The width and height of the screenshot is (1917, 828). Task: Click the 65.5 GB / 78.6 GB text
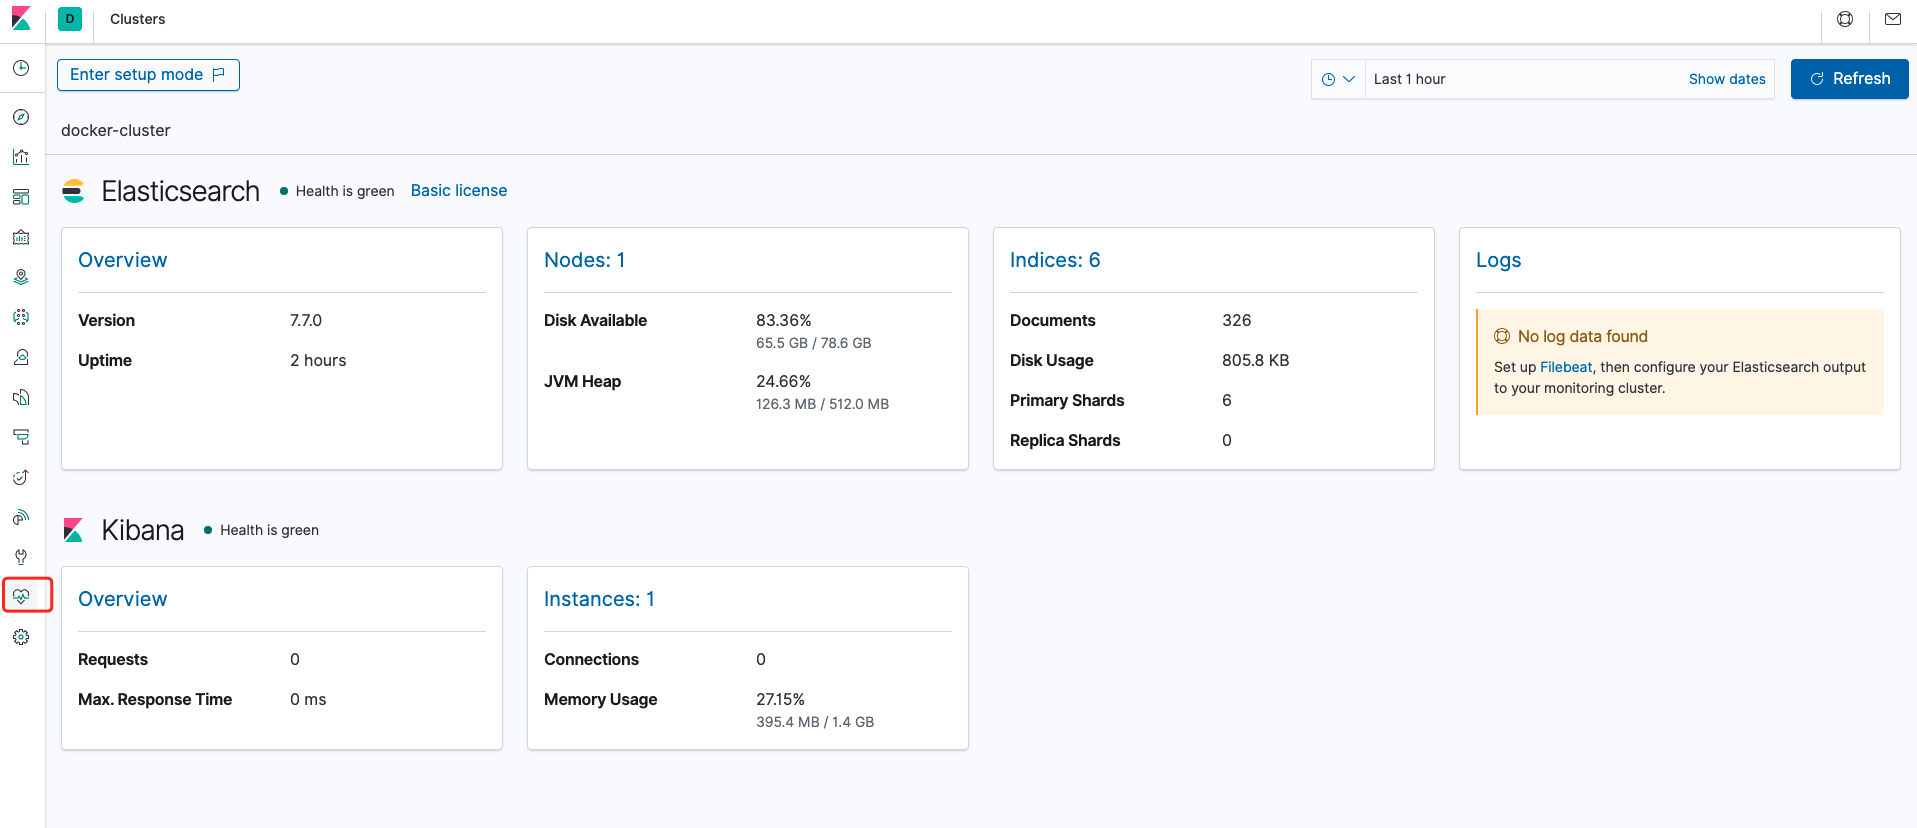(814, 343)
